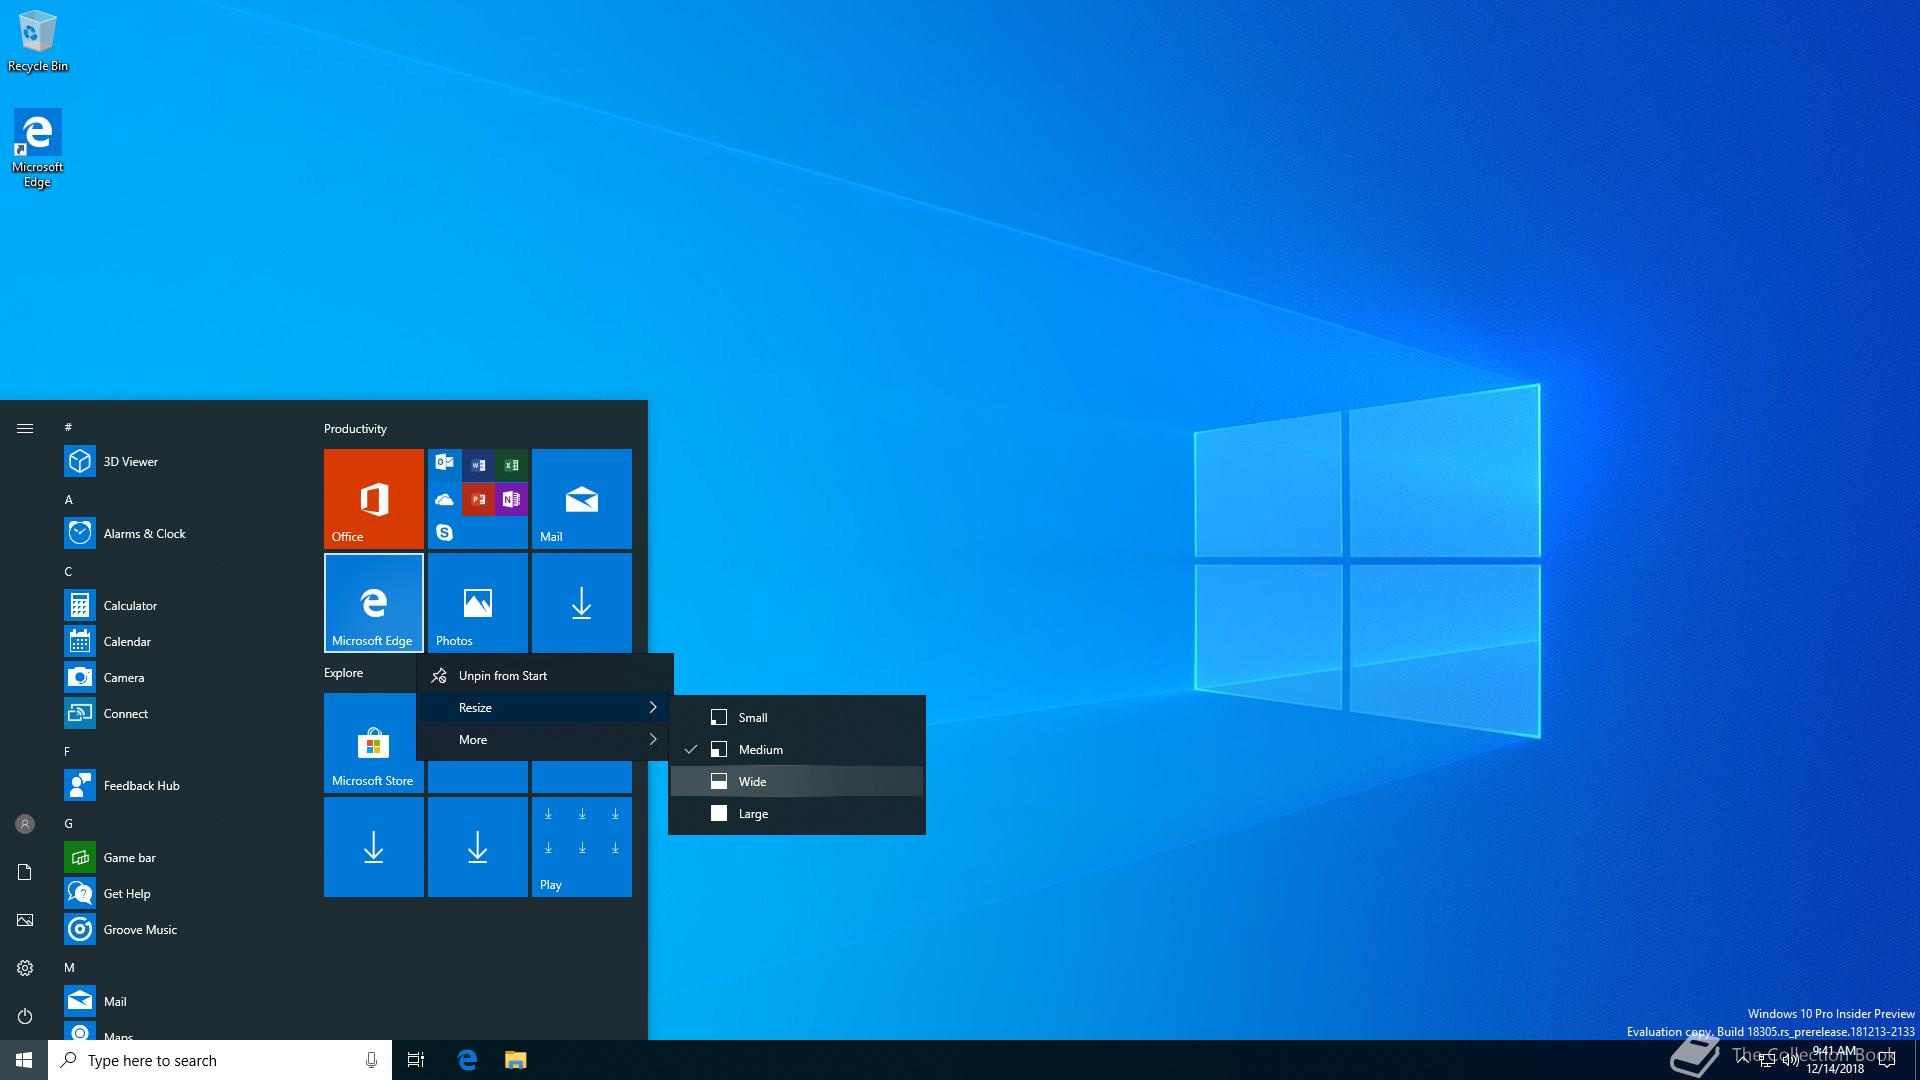Open the Settings gear in Start sidebar
Viewport: 1920px width, 1080px height.
[25, 968]
